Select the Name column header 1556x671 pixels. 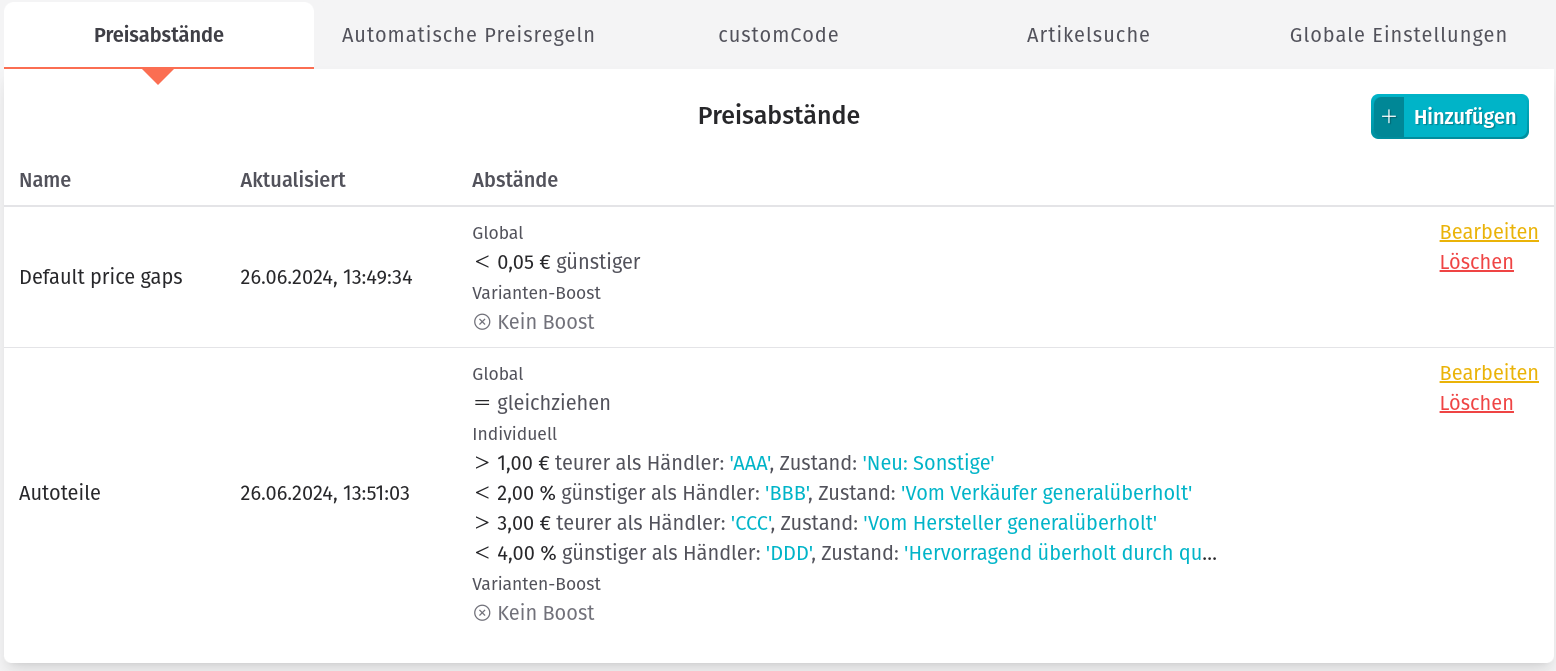pyautogui.click(x=45, y=180)
